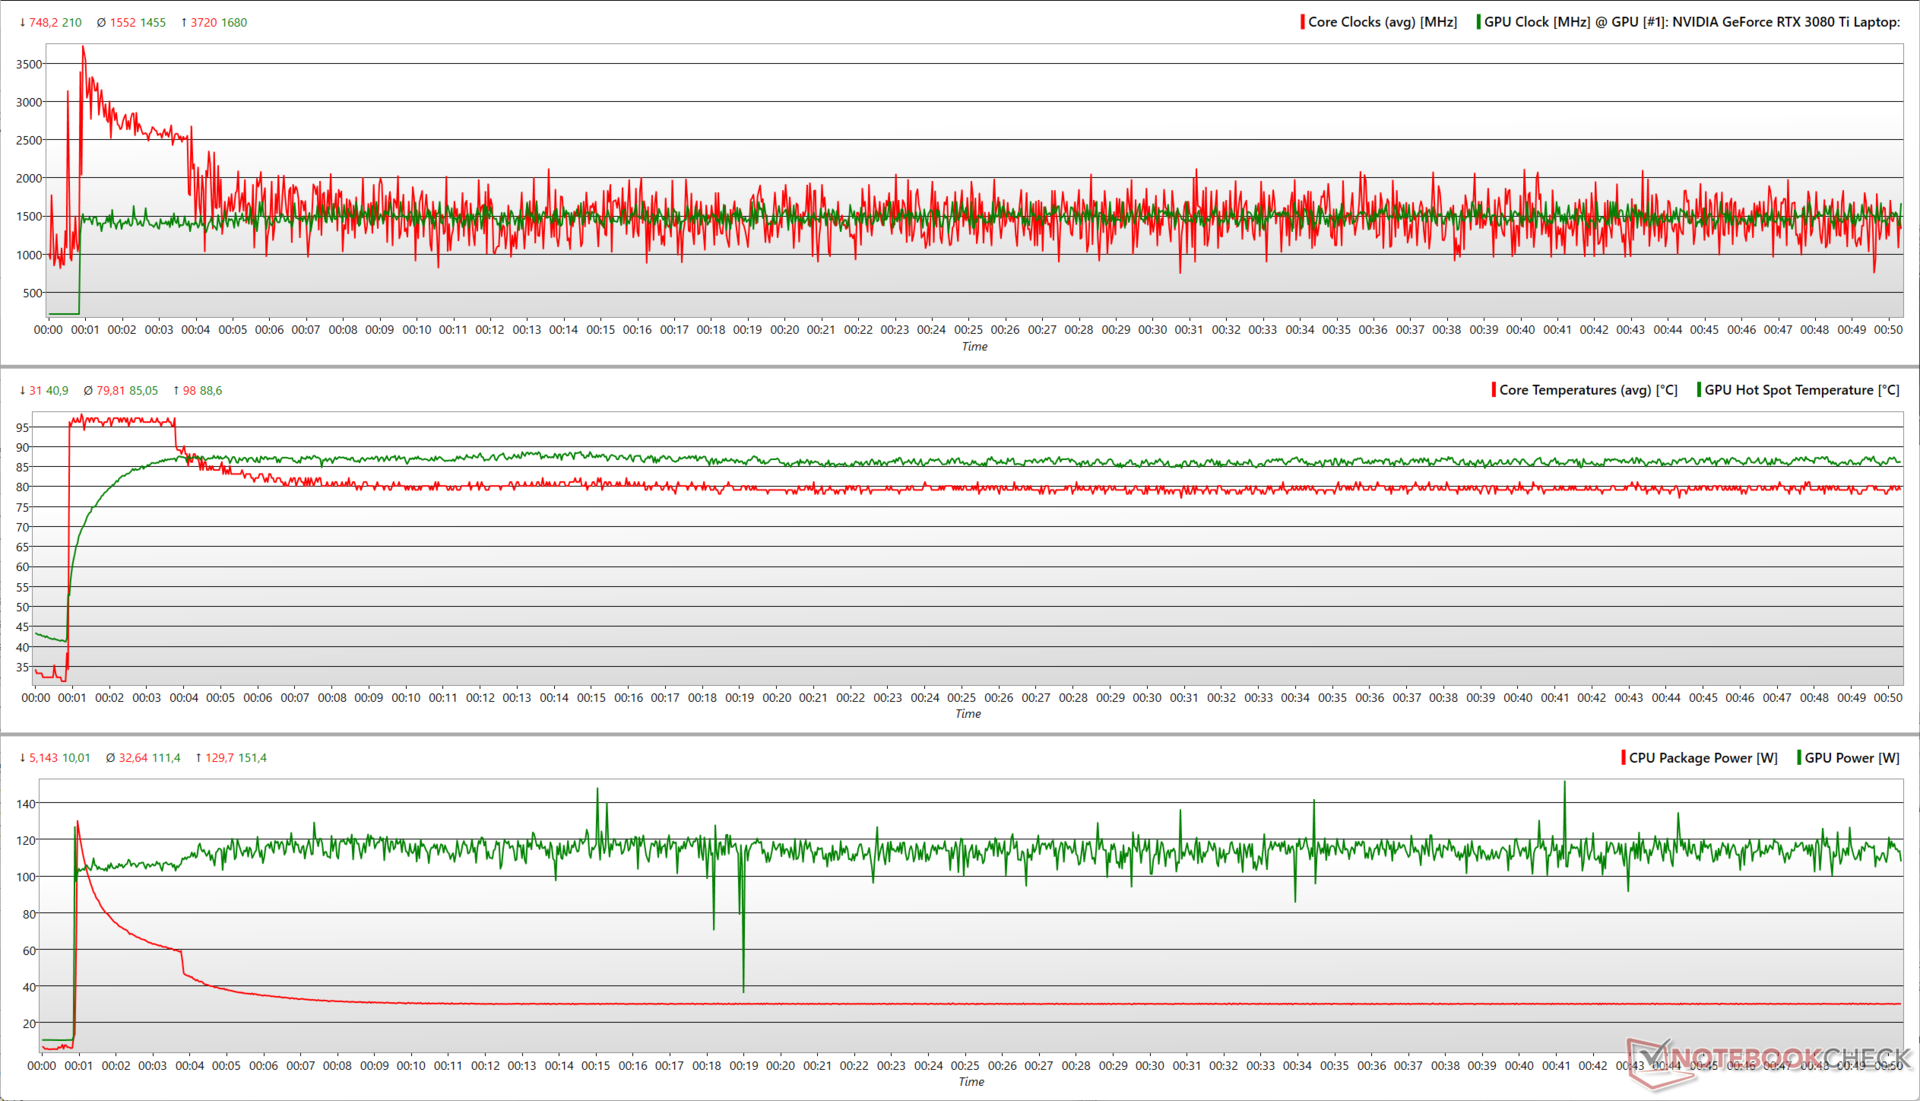Click the average symbol in clocks chart
Screen dimensions: 1920x1101
pos(101,22)
